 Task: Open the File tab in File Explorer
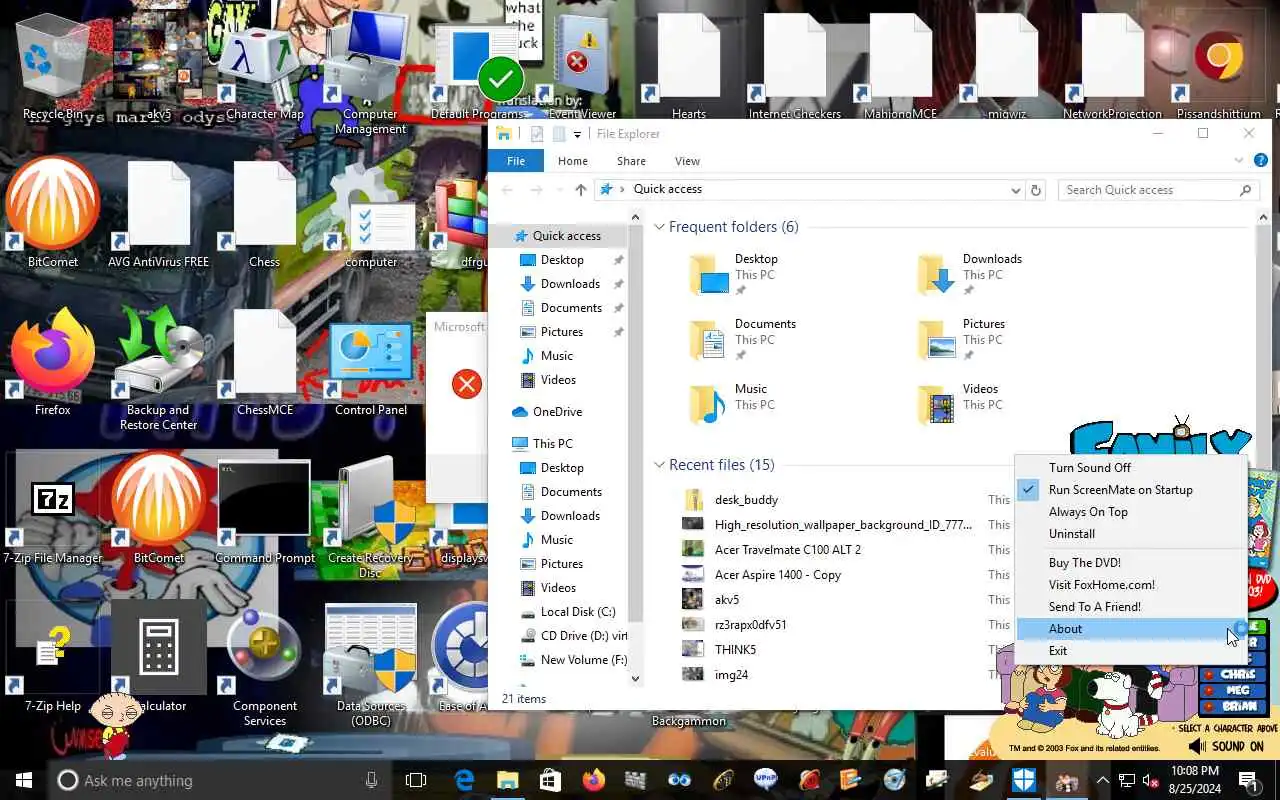(516, 161)
